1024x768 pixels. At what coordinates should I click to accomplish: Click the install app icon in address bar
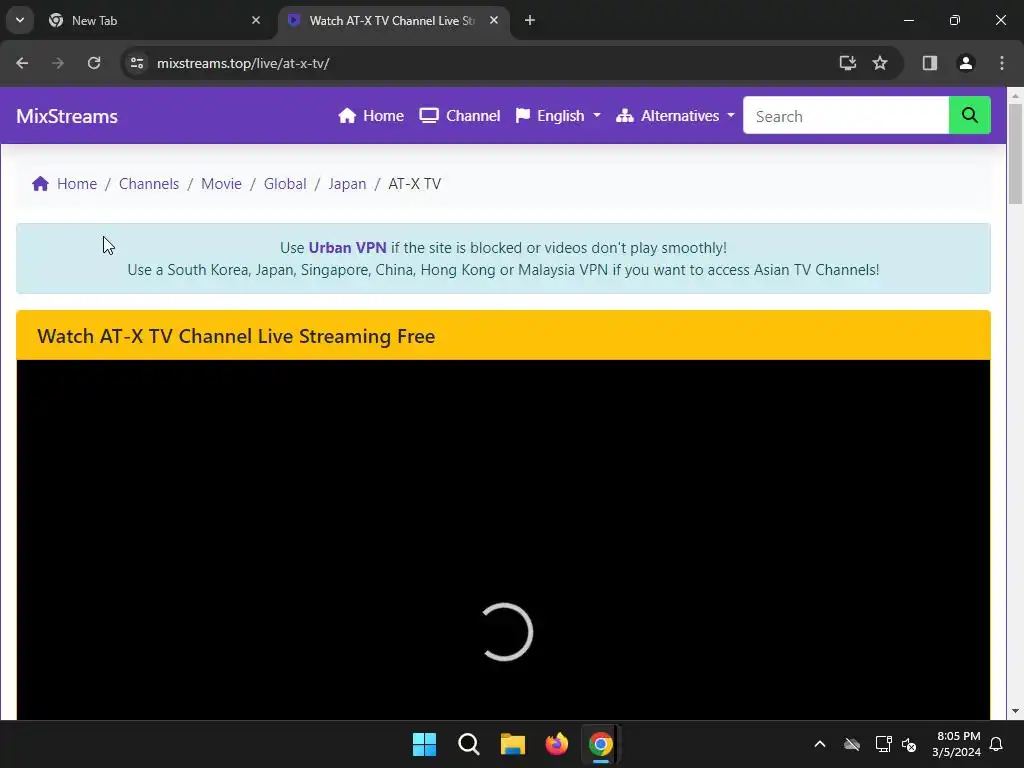[x=847, y=63]
